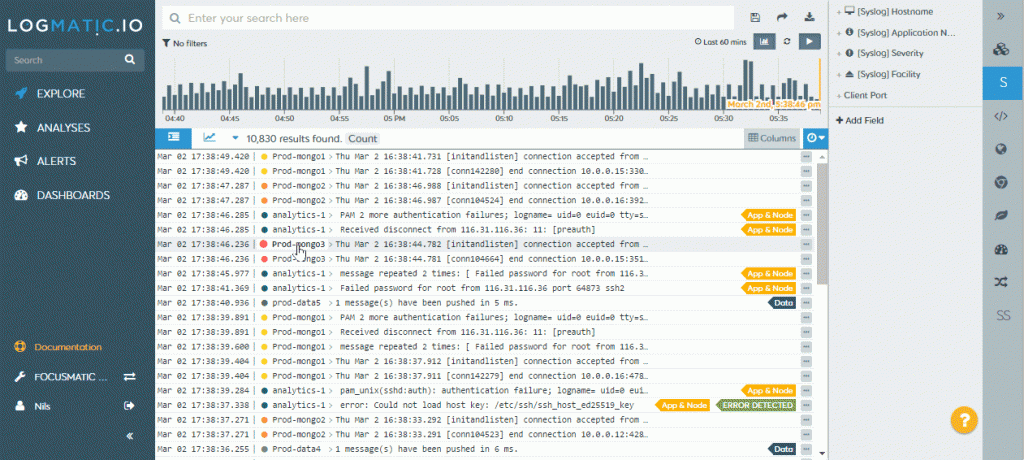Log out using the icon beside Nils

pos(129,406)
